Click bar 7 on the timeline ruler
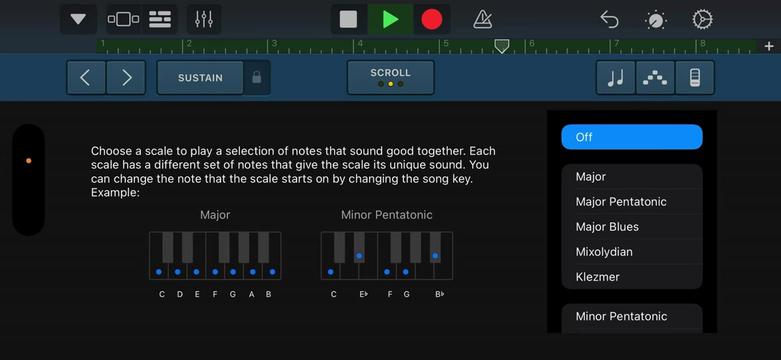This screenshot has height=360, width=781. click(616, 45)
